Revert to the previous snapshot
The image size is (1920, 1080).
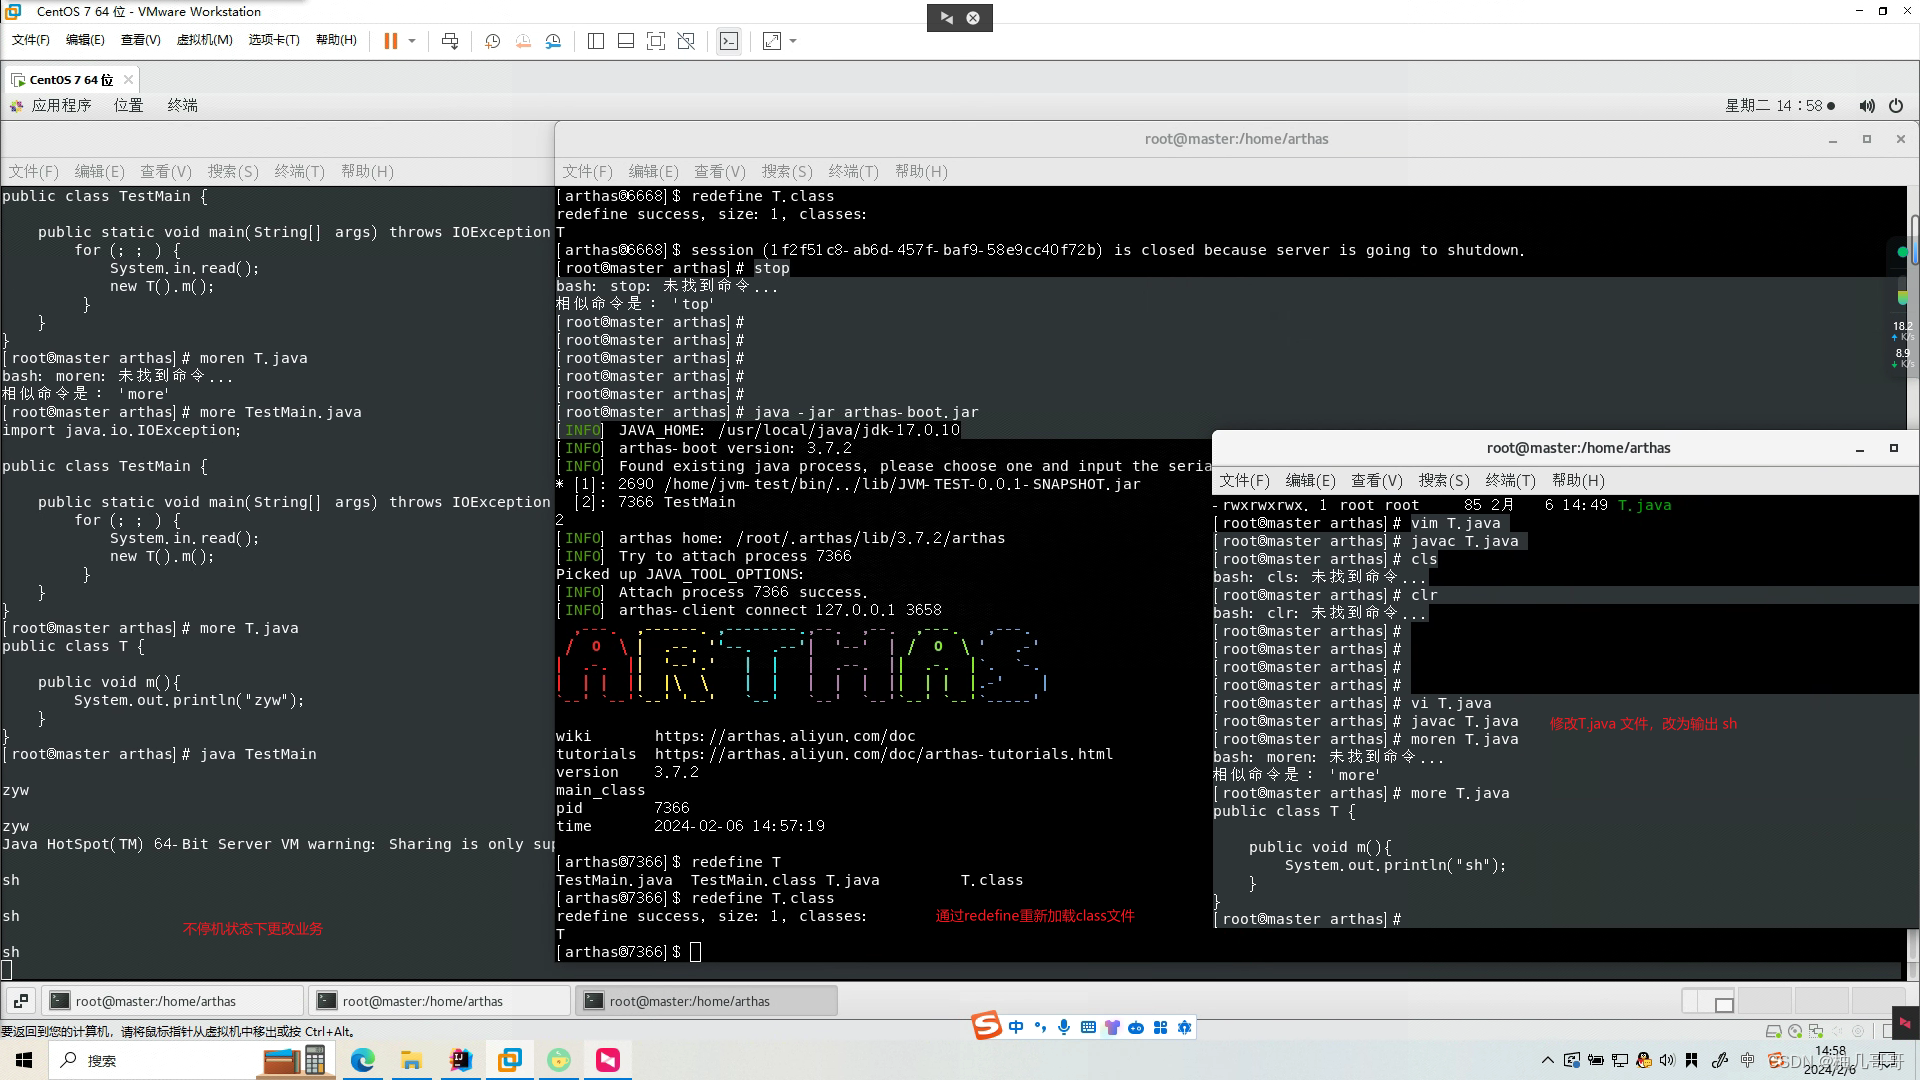(523, 41)
